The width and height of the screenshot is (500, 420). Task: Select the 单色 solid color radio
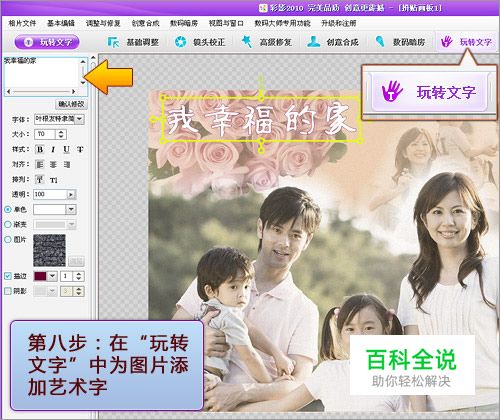[8, 209]
